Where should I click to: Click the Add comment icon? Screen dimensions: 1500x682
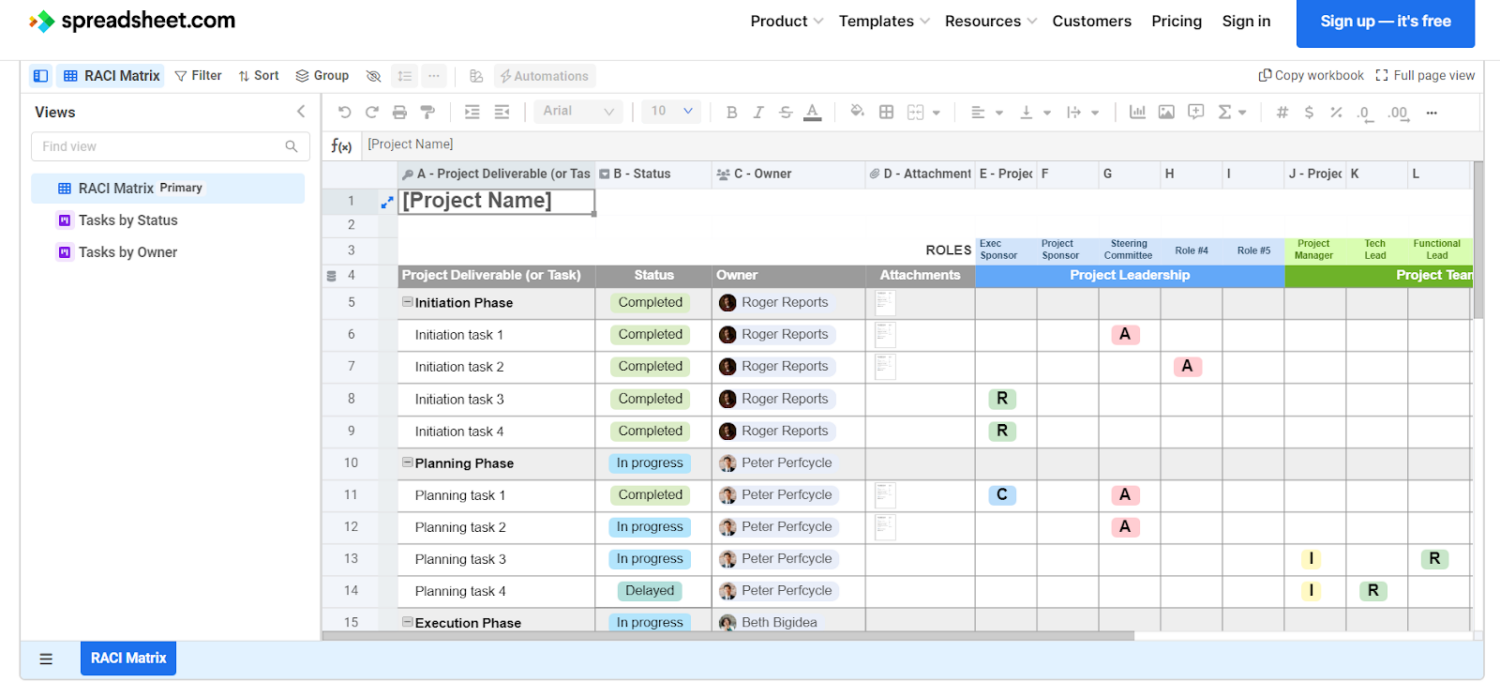coord(1195,112)
